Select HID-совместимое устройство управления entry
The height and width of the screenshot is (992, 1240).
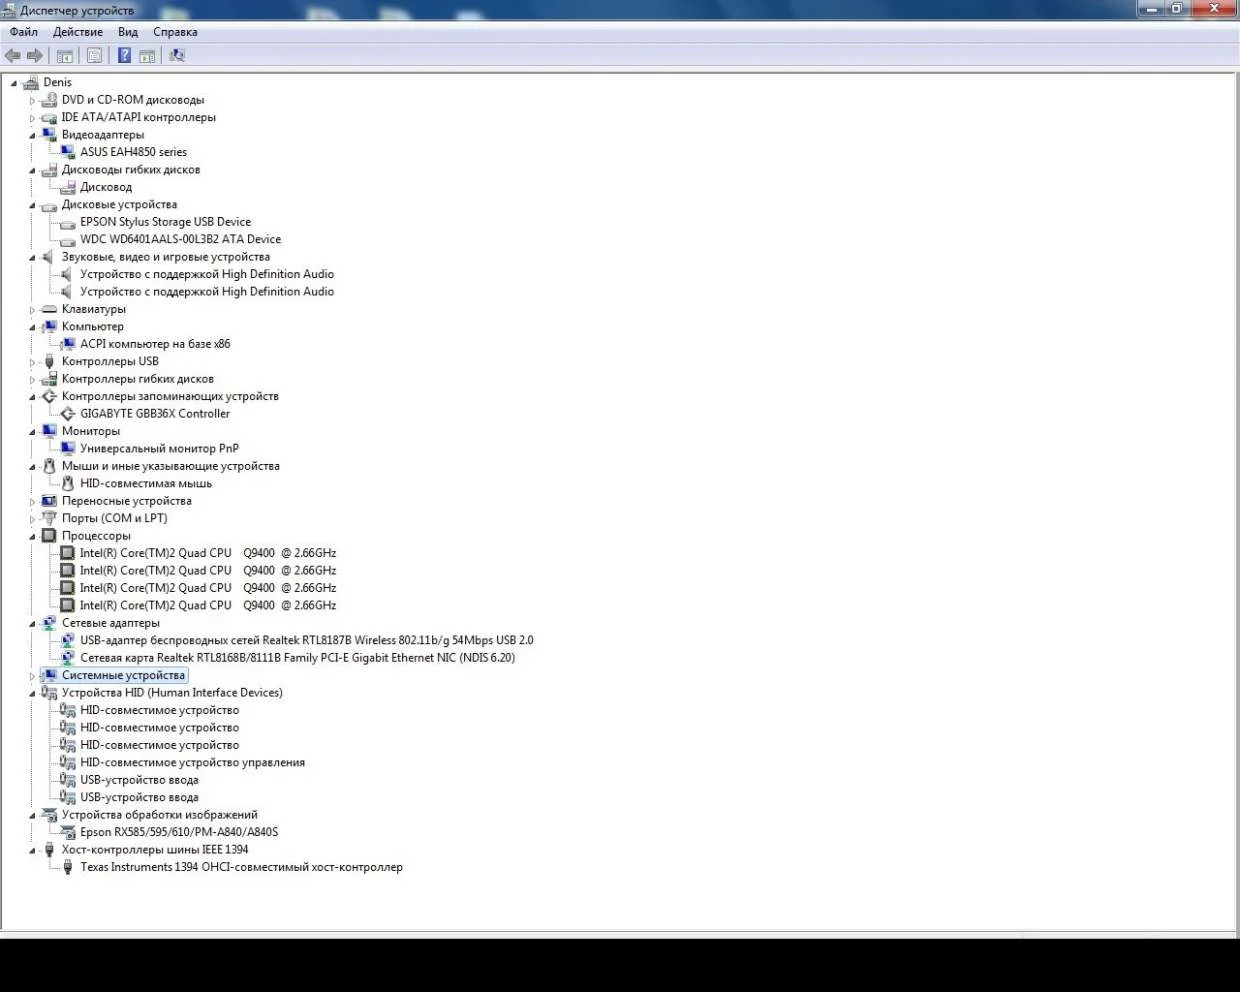tap(192, 763)
